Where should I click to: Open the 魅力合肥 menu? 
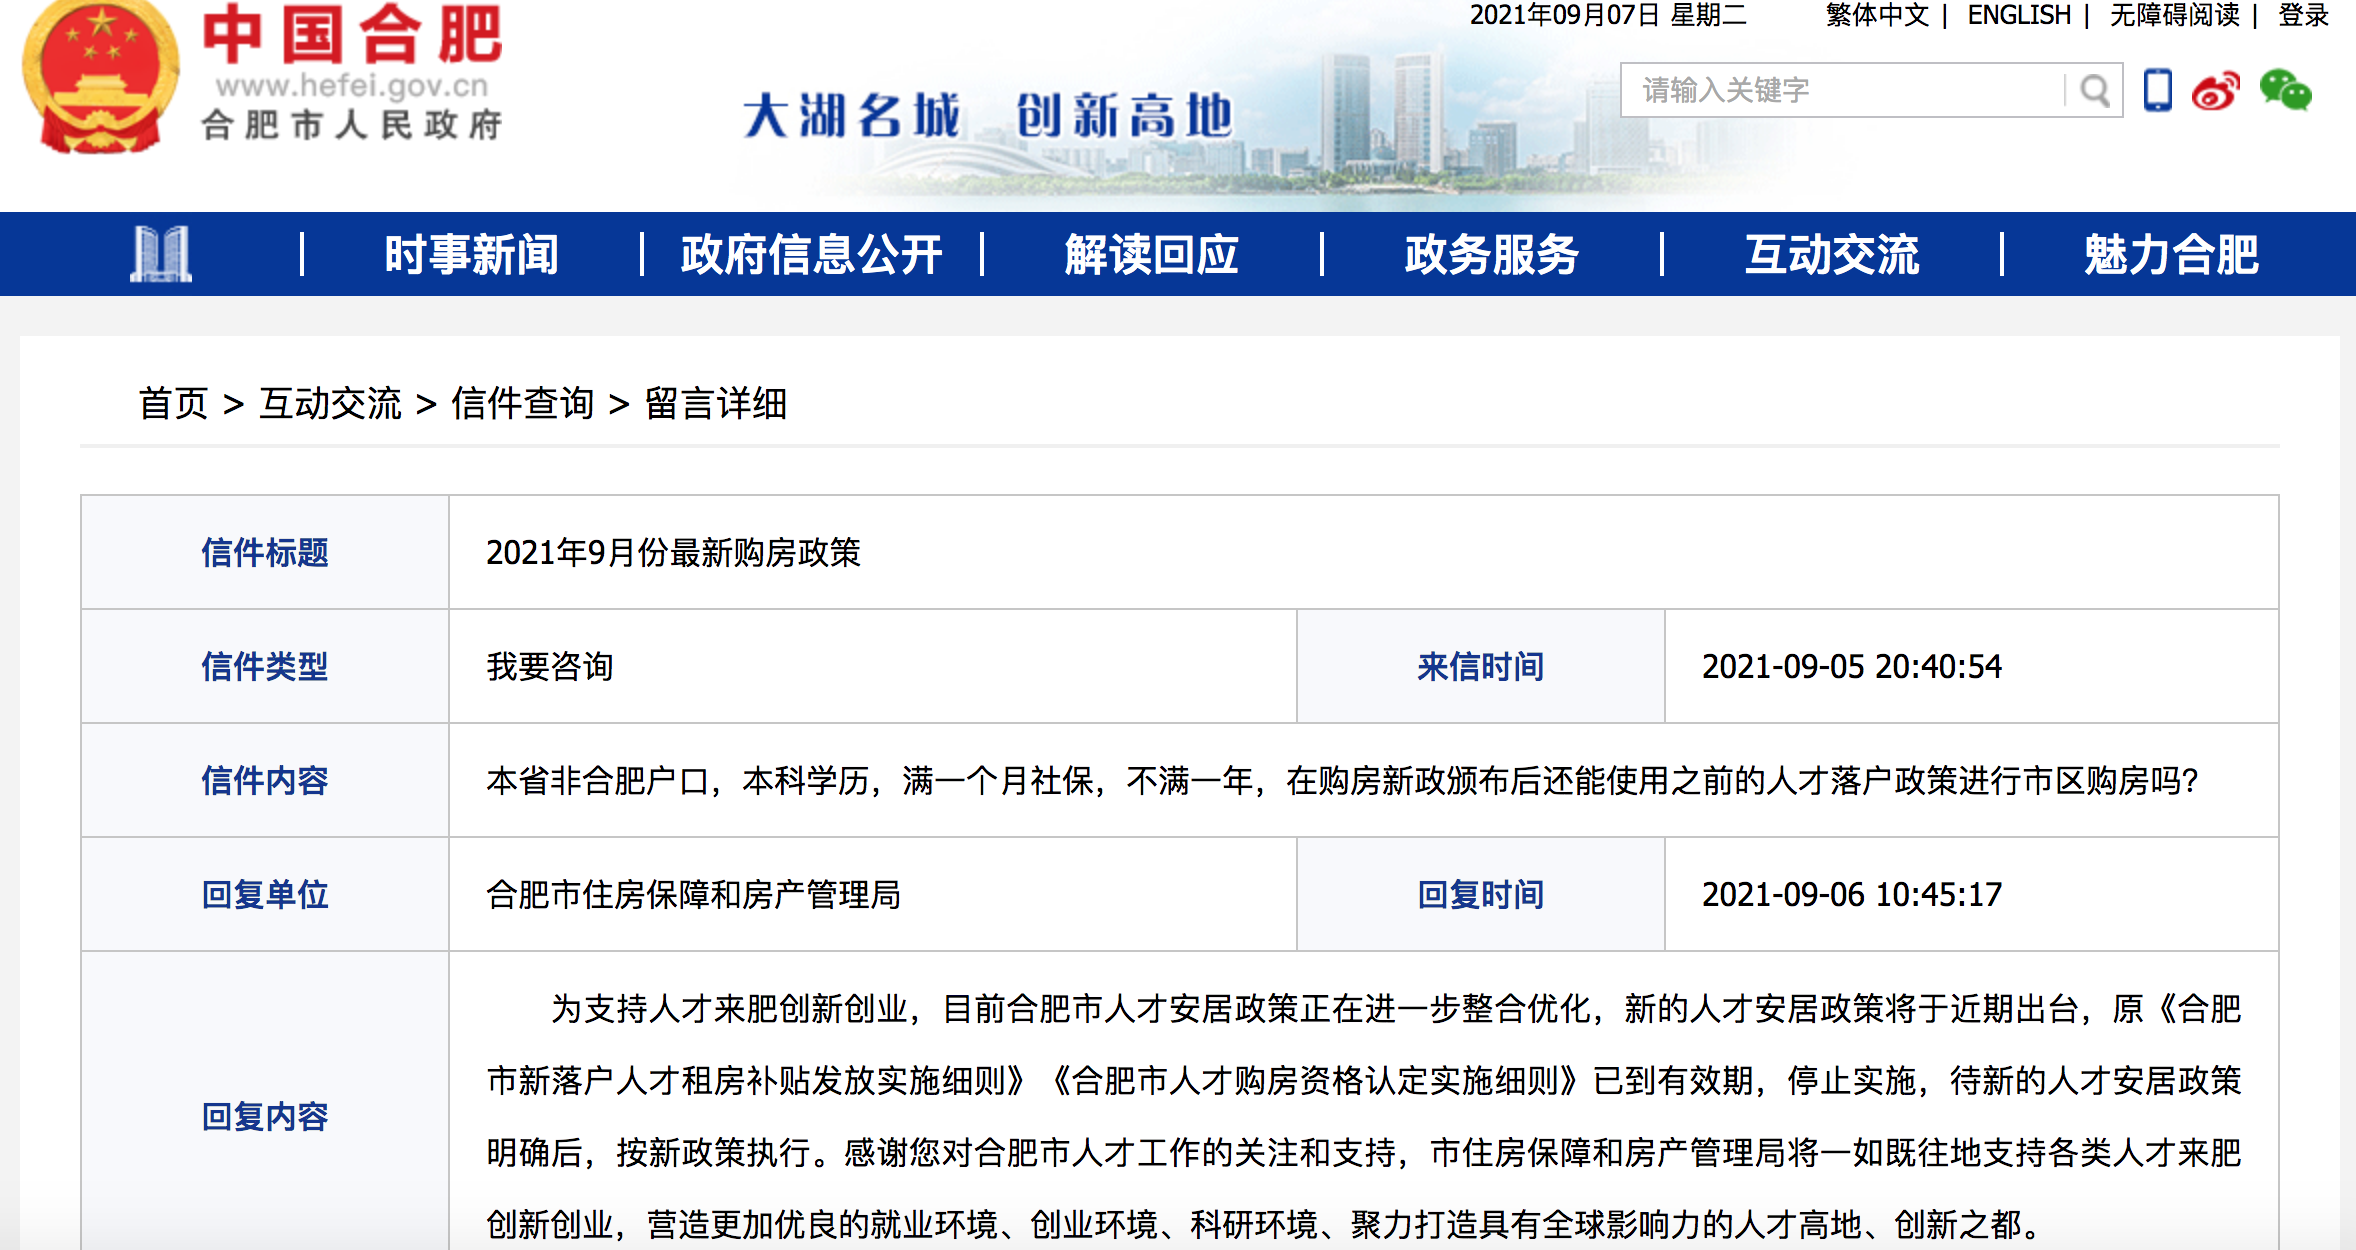click(x=2171, y=254)
